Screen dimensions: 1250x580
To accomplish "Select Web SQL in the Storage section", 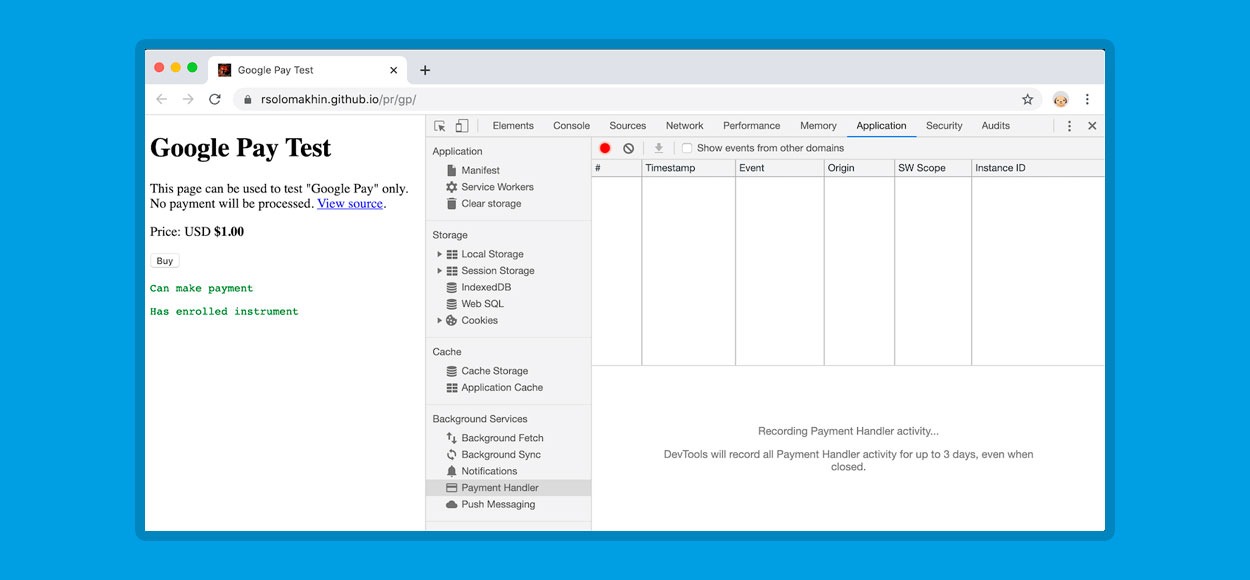I will pos(482,304).
